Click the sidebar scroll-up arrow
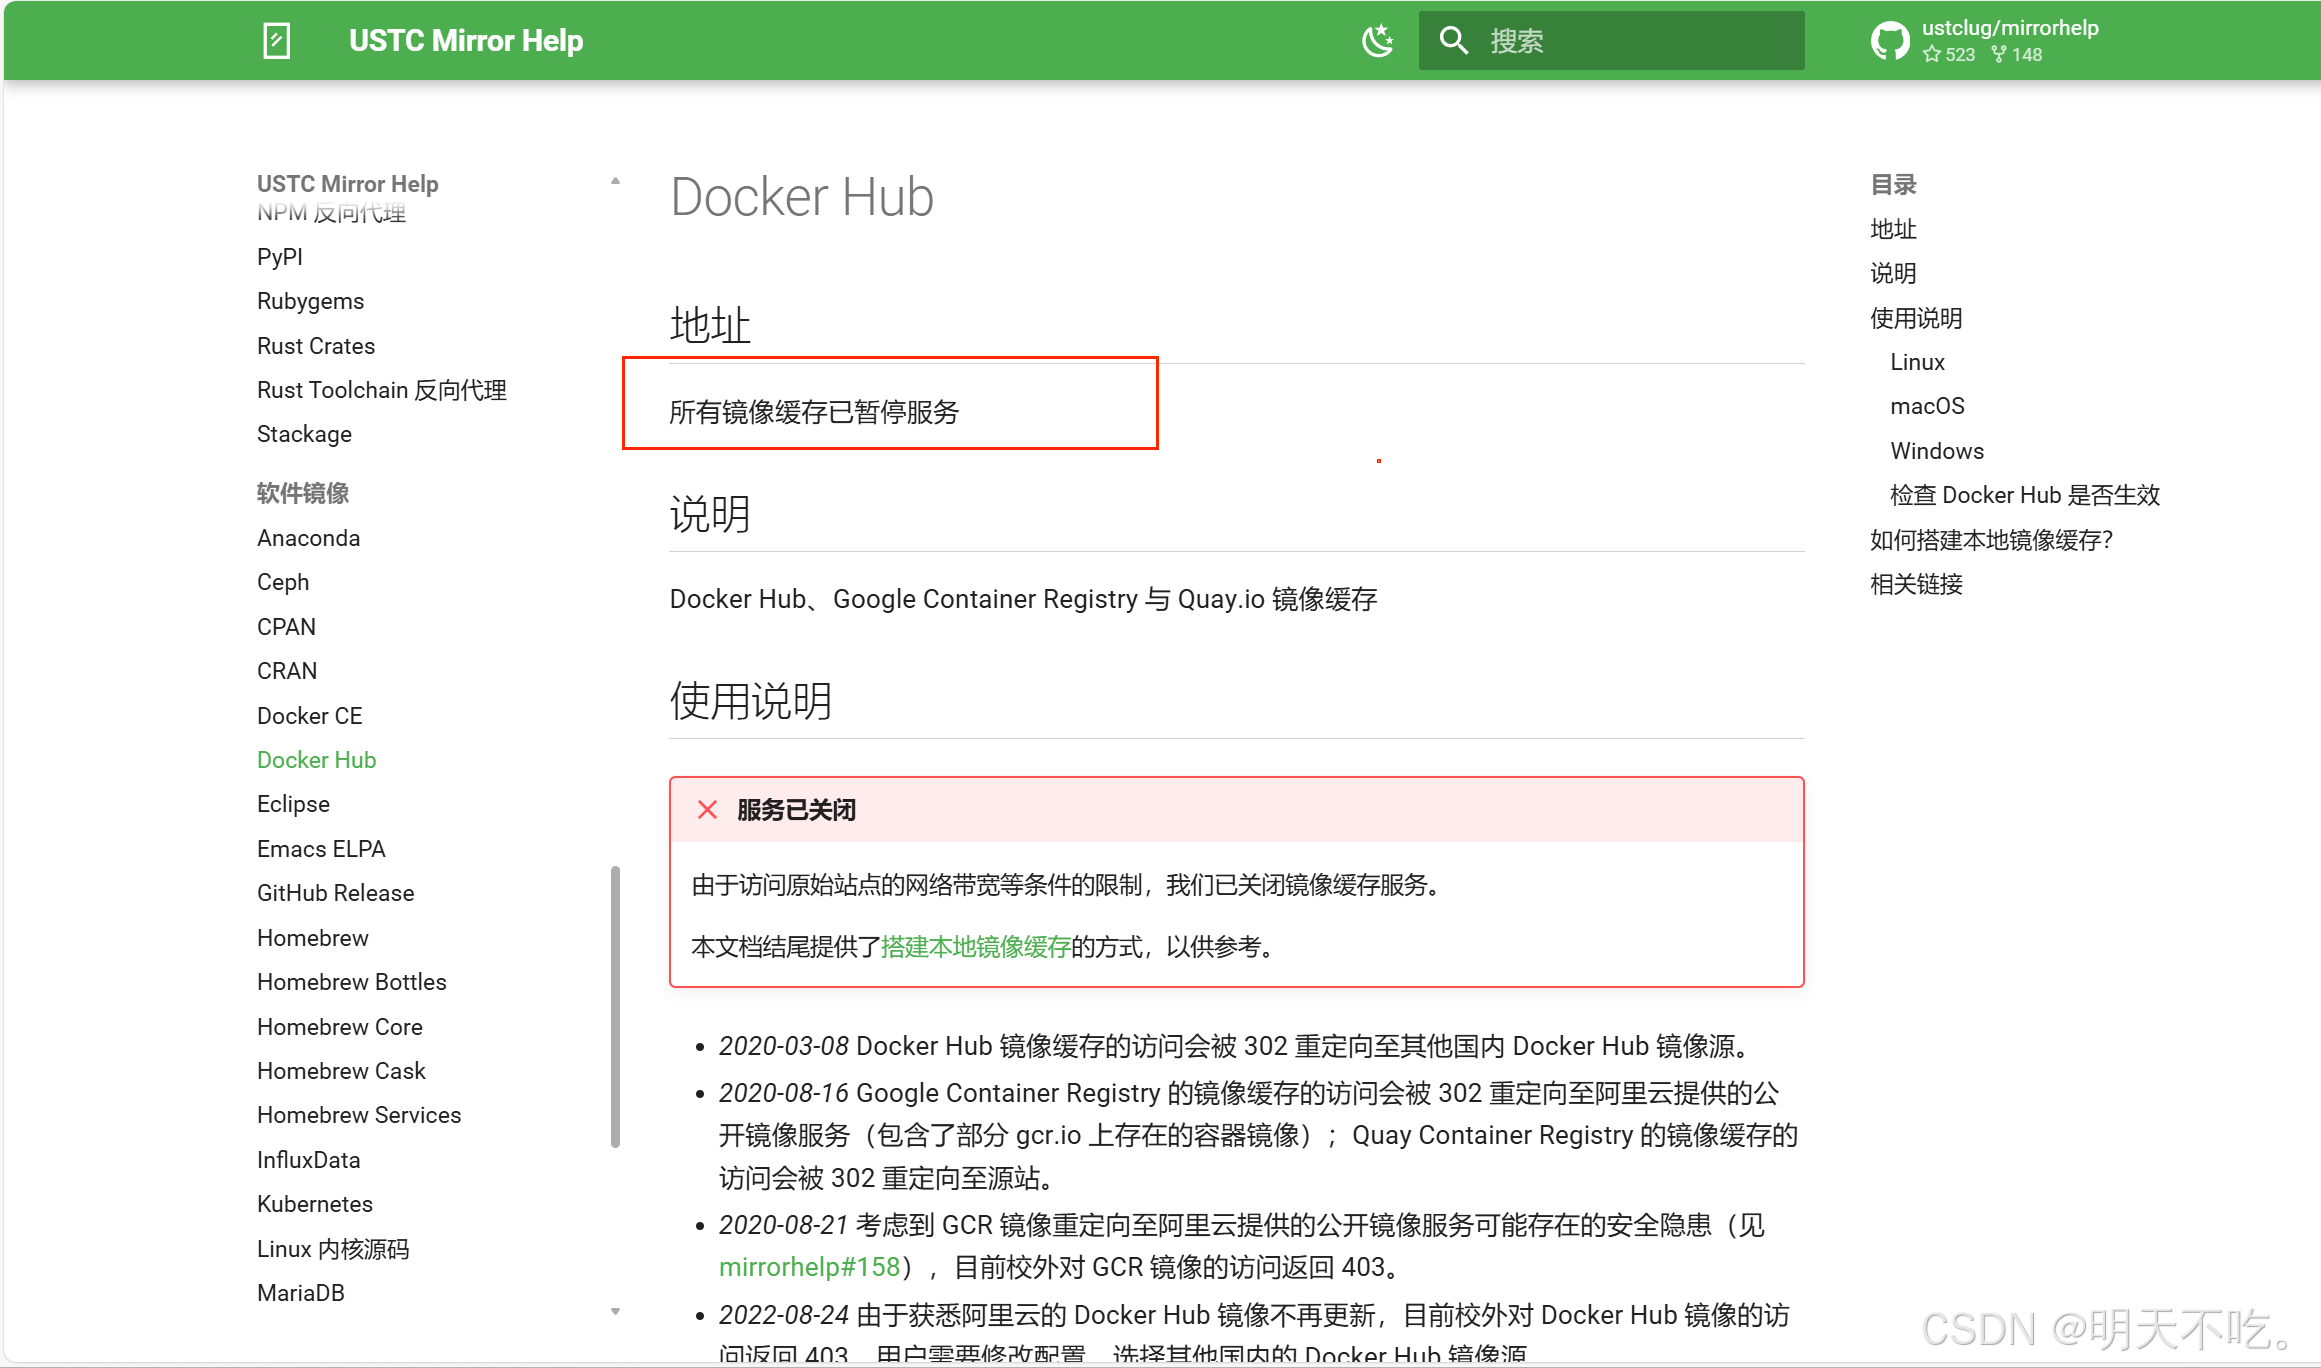The height and width of the screenshot is (1368, 2321). tap(615, 182)
